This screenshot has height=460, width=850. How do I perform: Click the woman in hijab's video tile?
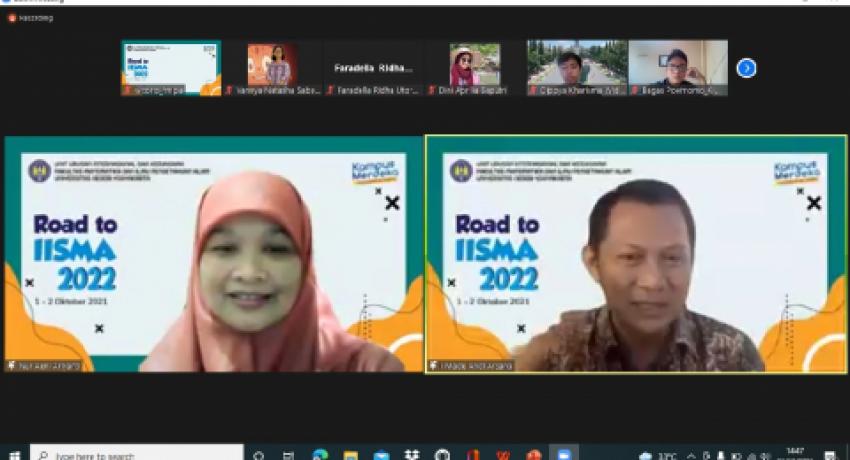[214, 254]
